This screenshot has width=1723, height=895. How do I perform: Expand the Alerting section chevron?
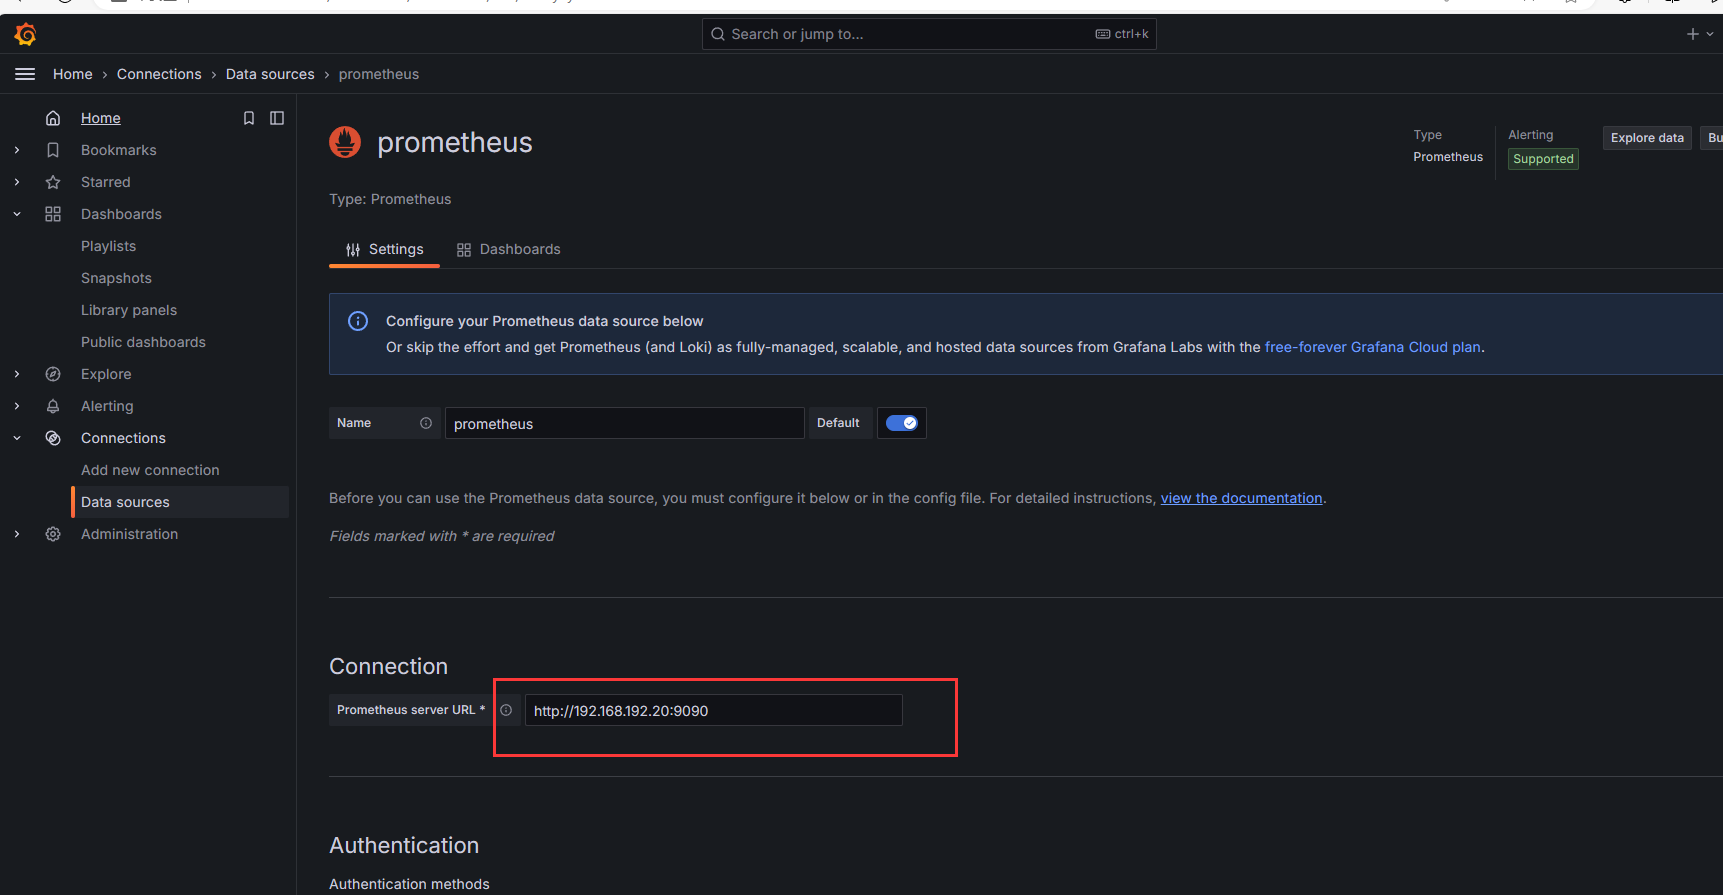17,406
